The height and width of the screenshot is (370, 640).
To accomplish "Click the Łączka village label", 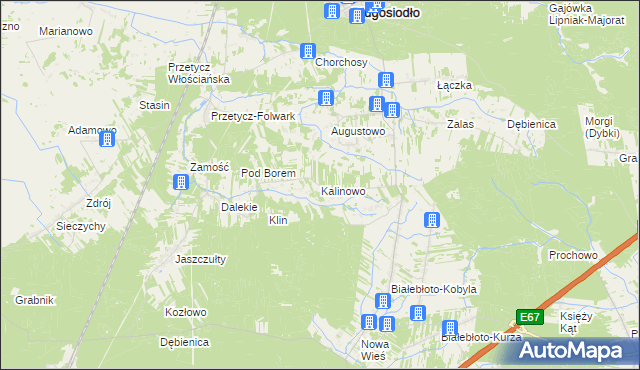I will [x=454, y=85].
